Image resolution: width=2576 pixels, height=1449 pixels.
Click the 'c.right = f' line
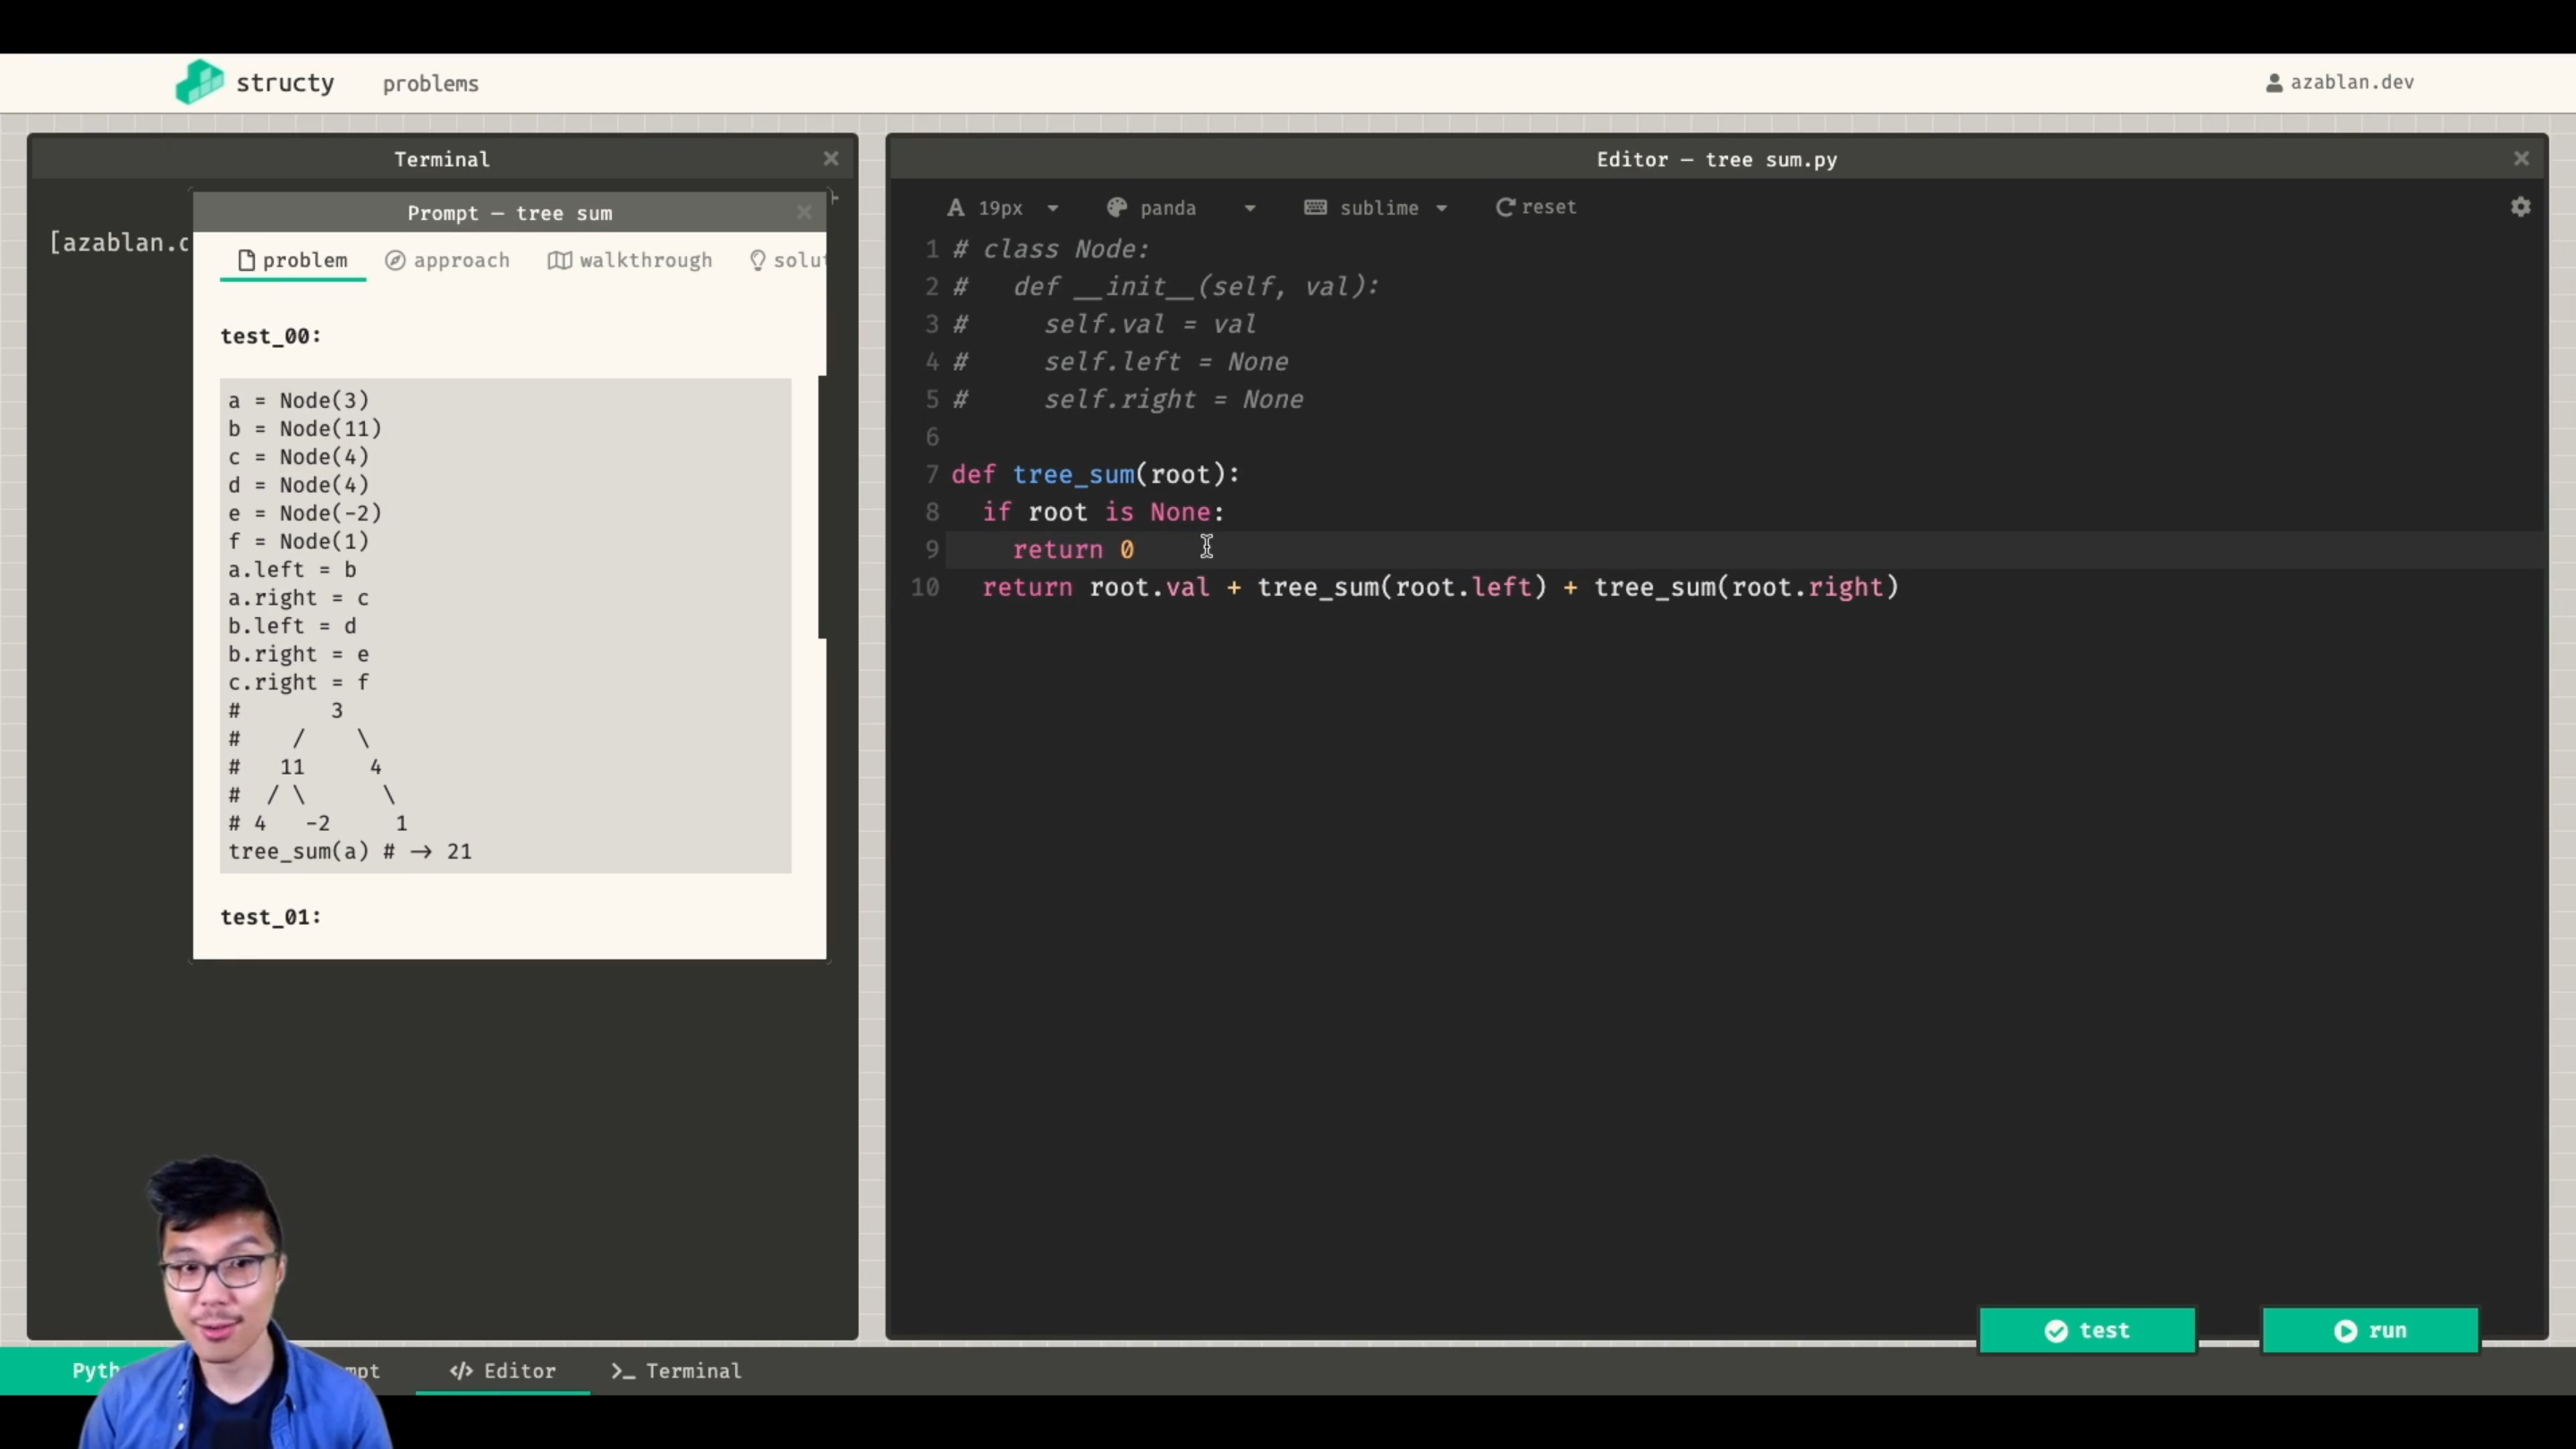(298, 683)
